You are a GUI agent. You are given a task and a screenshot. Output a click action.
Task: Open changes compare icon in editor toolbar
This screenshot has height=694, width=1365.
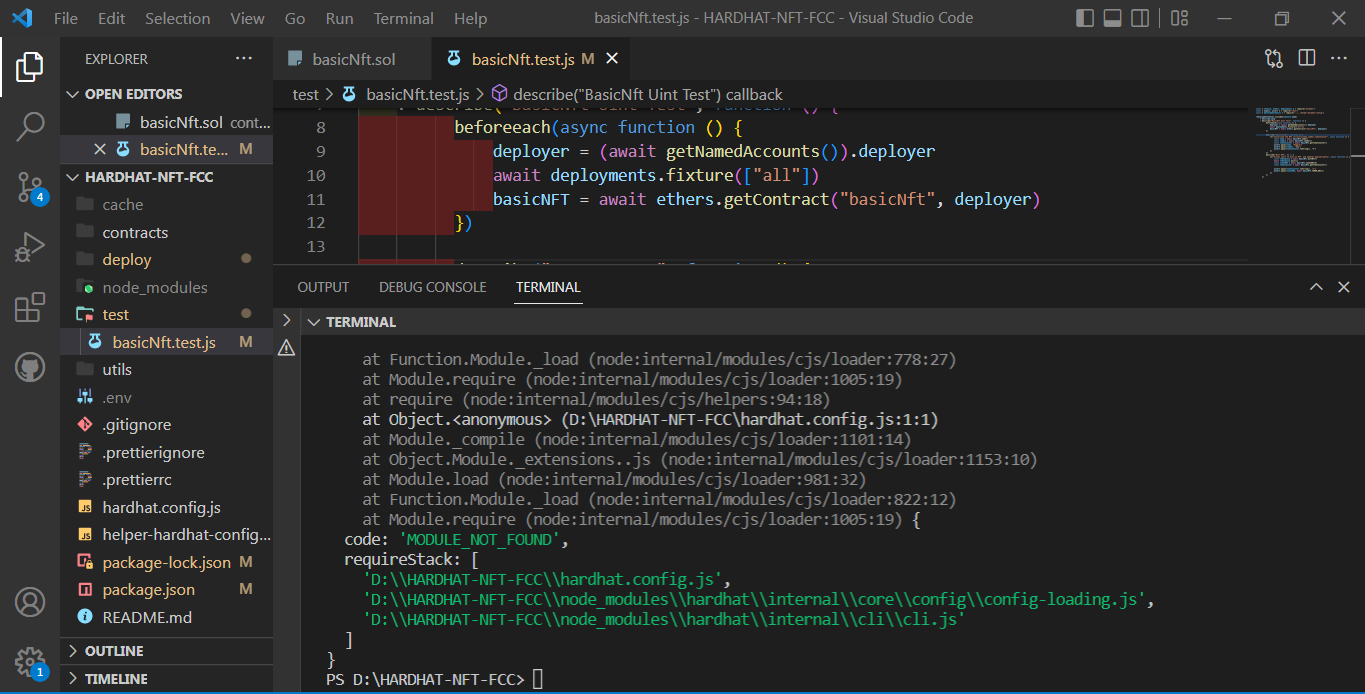pyautogui.click(x=1273, y=59)
